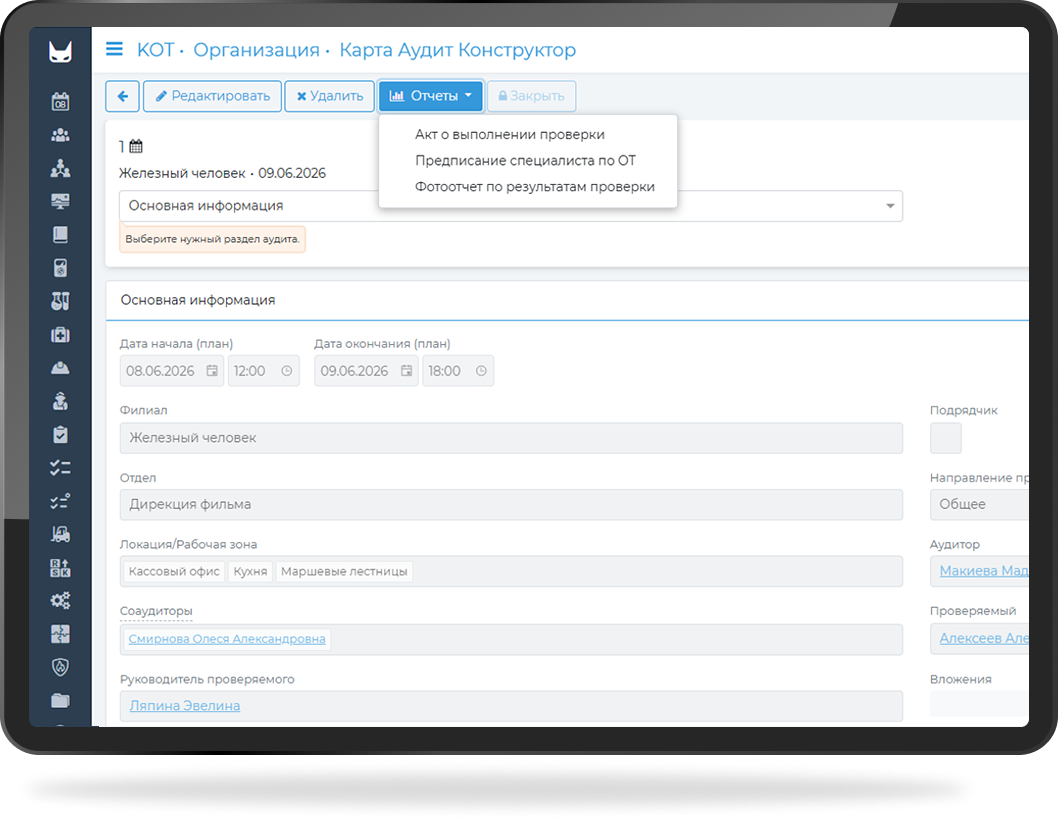1058x821 pixels.
Task: Click clock icon in the 12:00 time field
Action: click(x=287, y=371)
